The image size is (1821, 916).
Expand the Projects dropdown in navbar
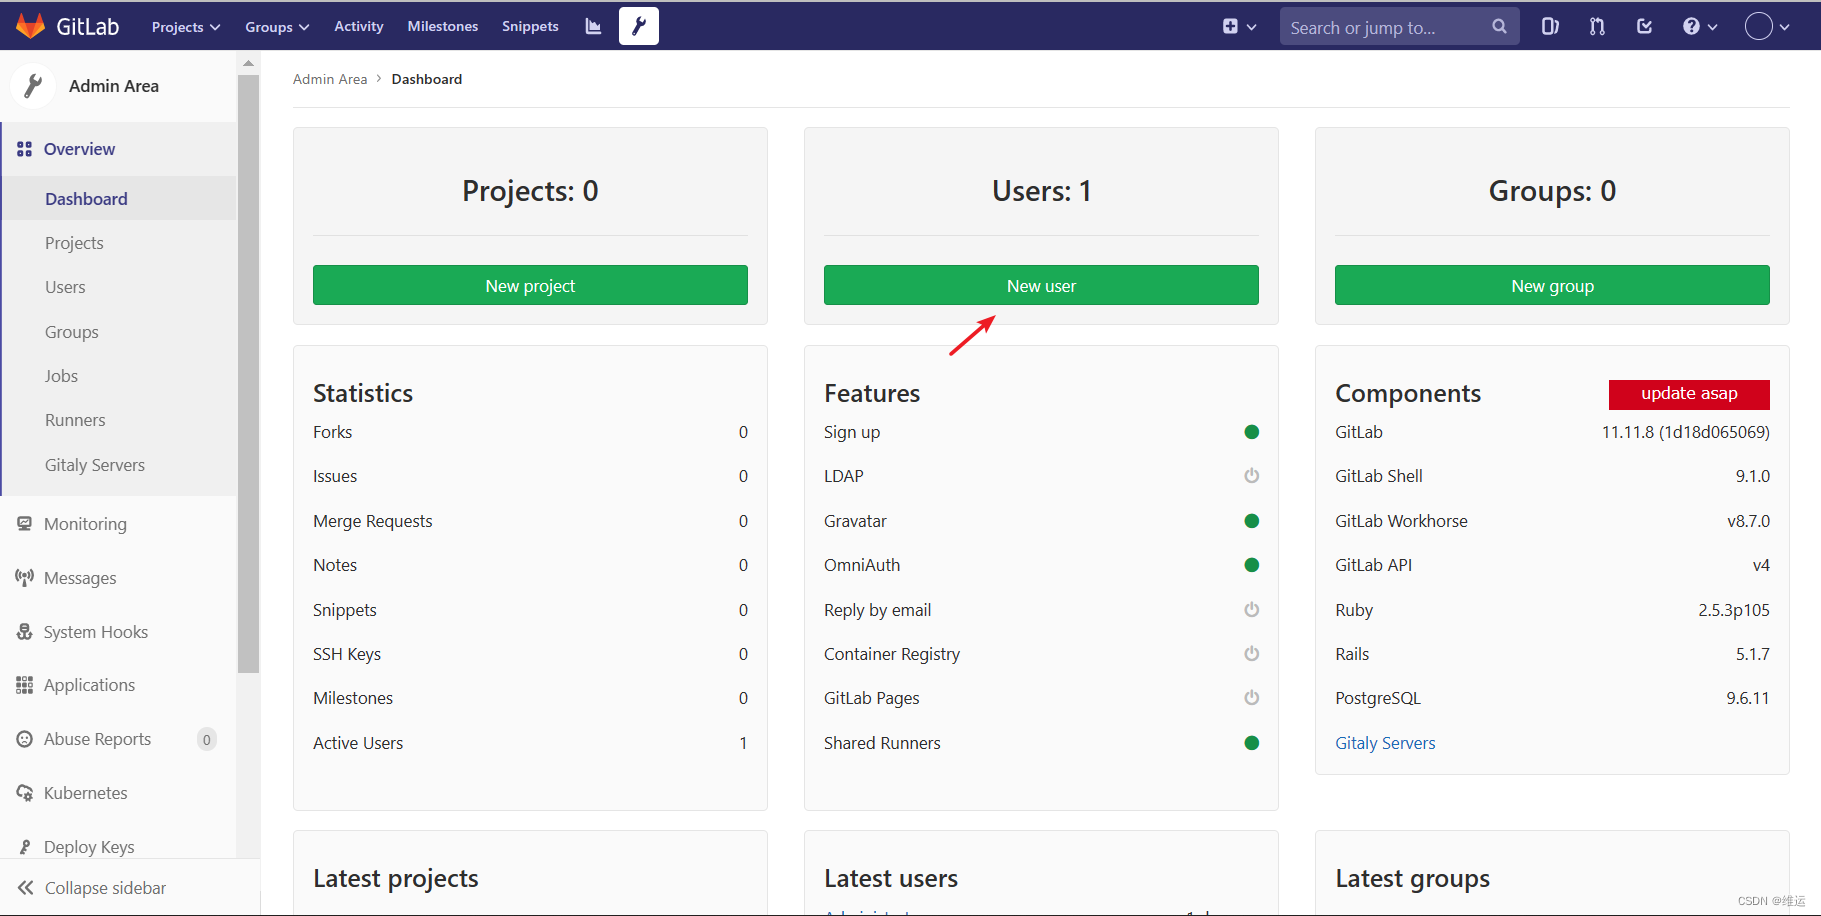click(186, 27)
